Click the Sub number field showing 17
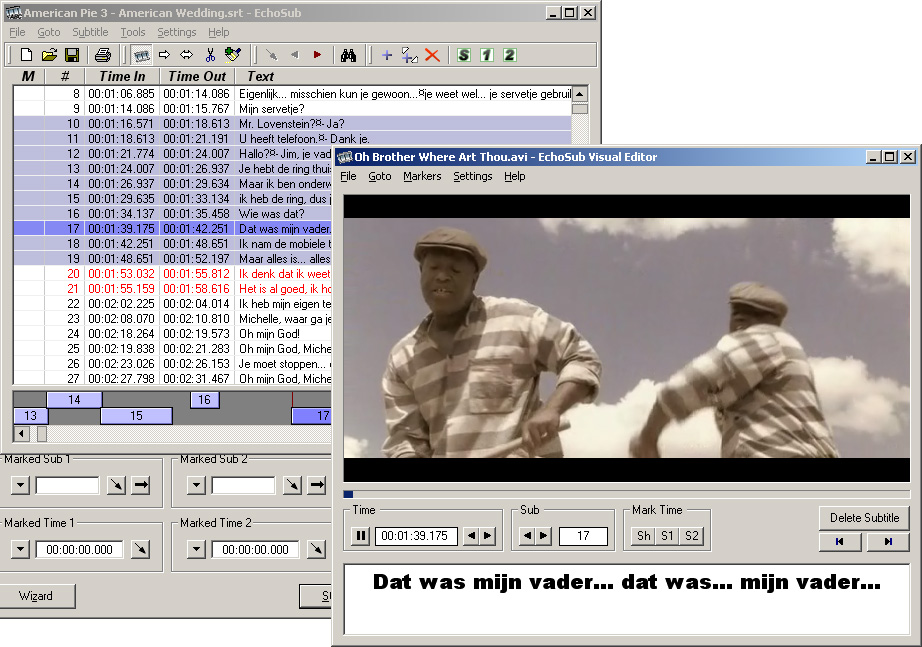The width and height of the screenshot is (922, 647). point(583,536)
